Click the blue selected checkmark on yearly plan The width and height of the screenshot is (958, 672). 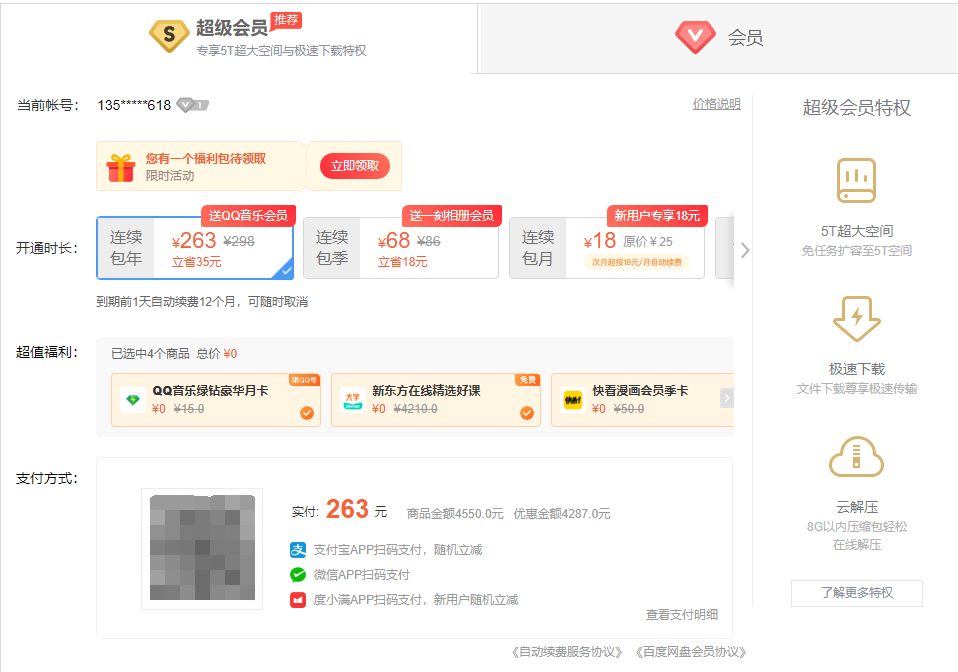(x=285, y=271)
